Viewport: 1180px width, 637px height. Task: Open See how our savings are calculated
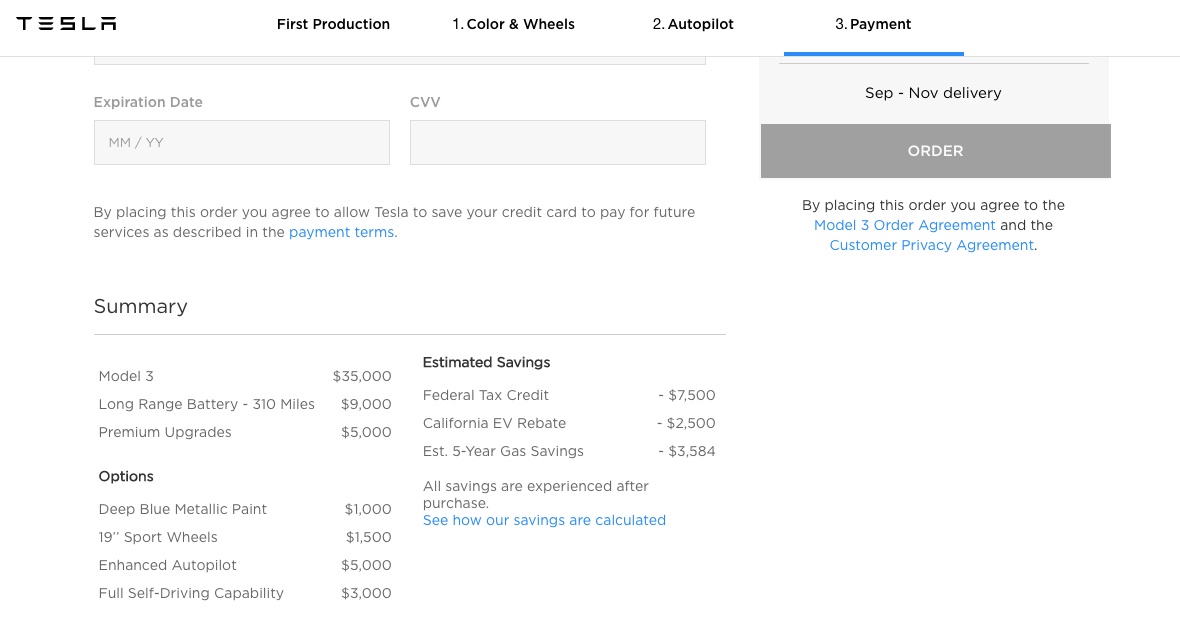544,520
